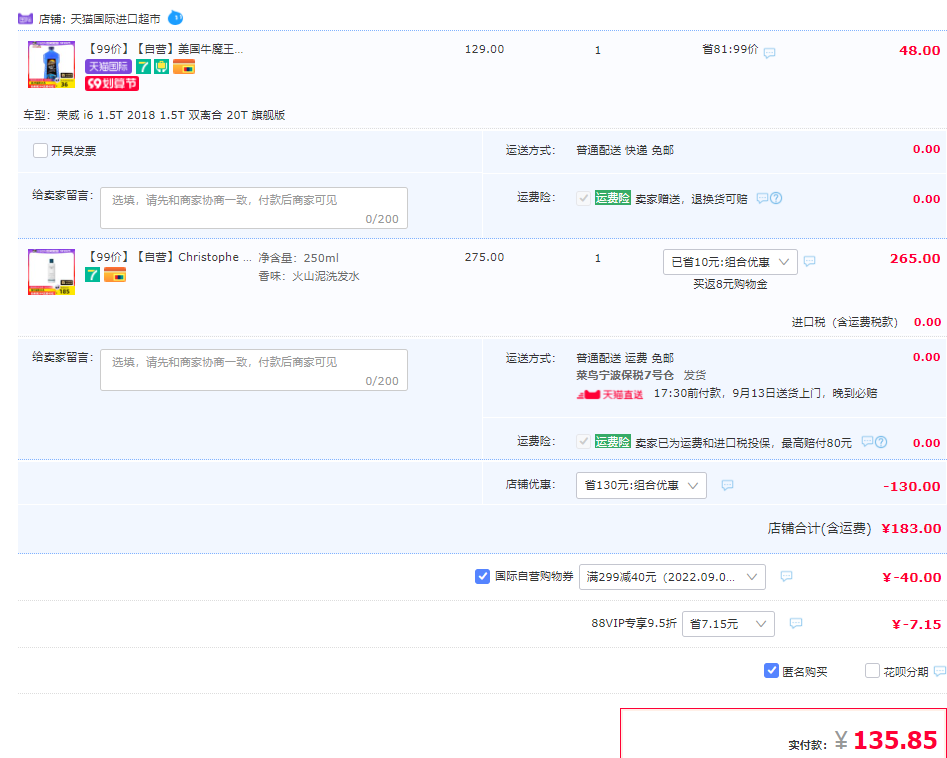Click the 265.00 item subtotal
Screen dimensions: 947x758
tap(914, 259)
